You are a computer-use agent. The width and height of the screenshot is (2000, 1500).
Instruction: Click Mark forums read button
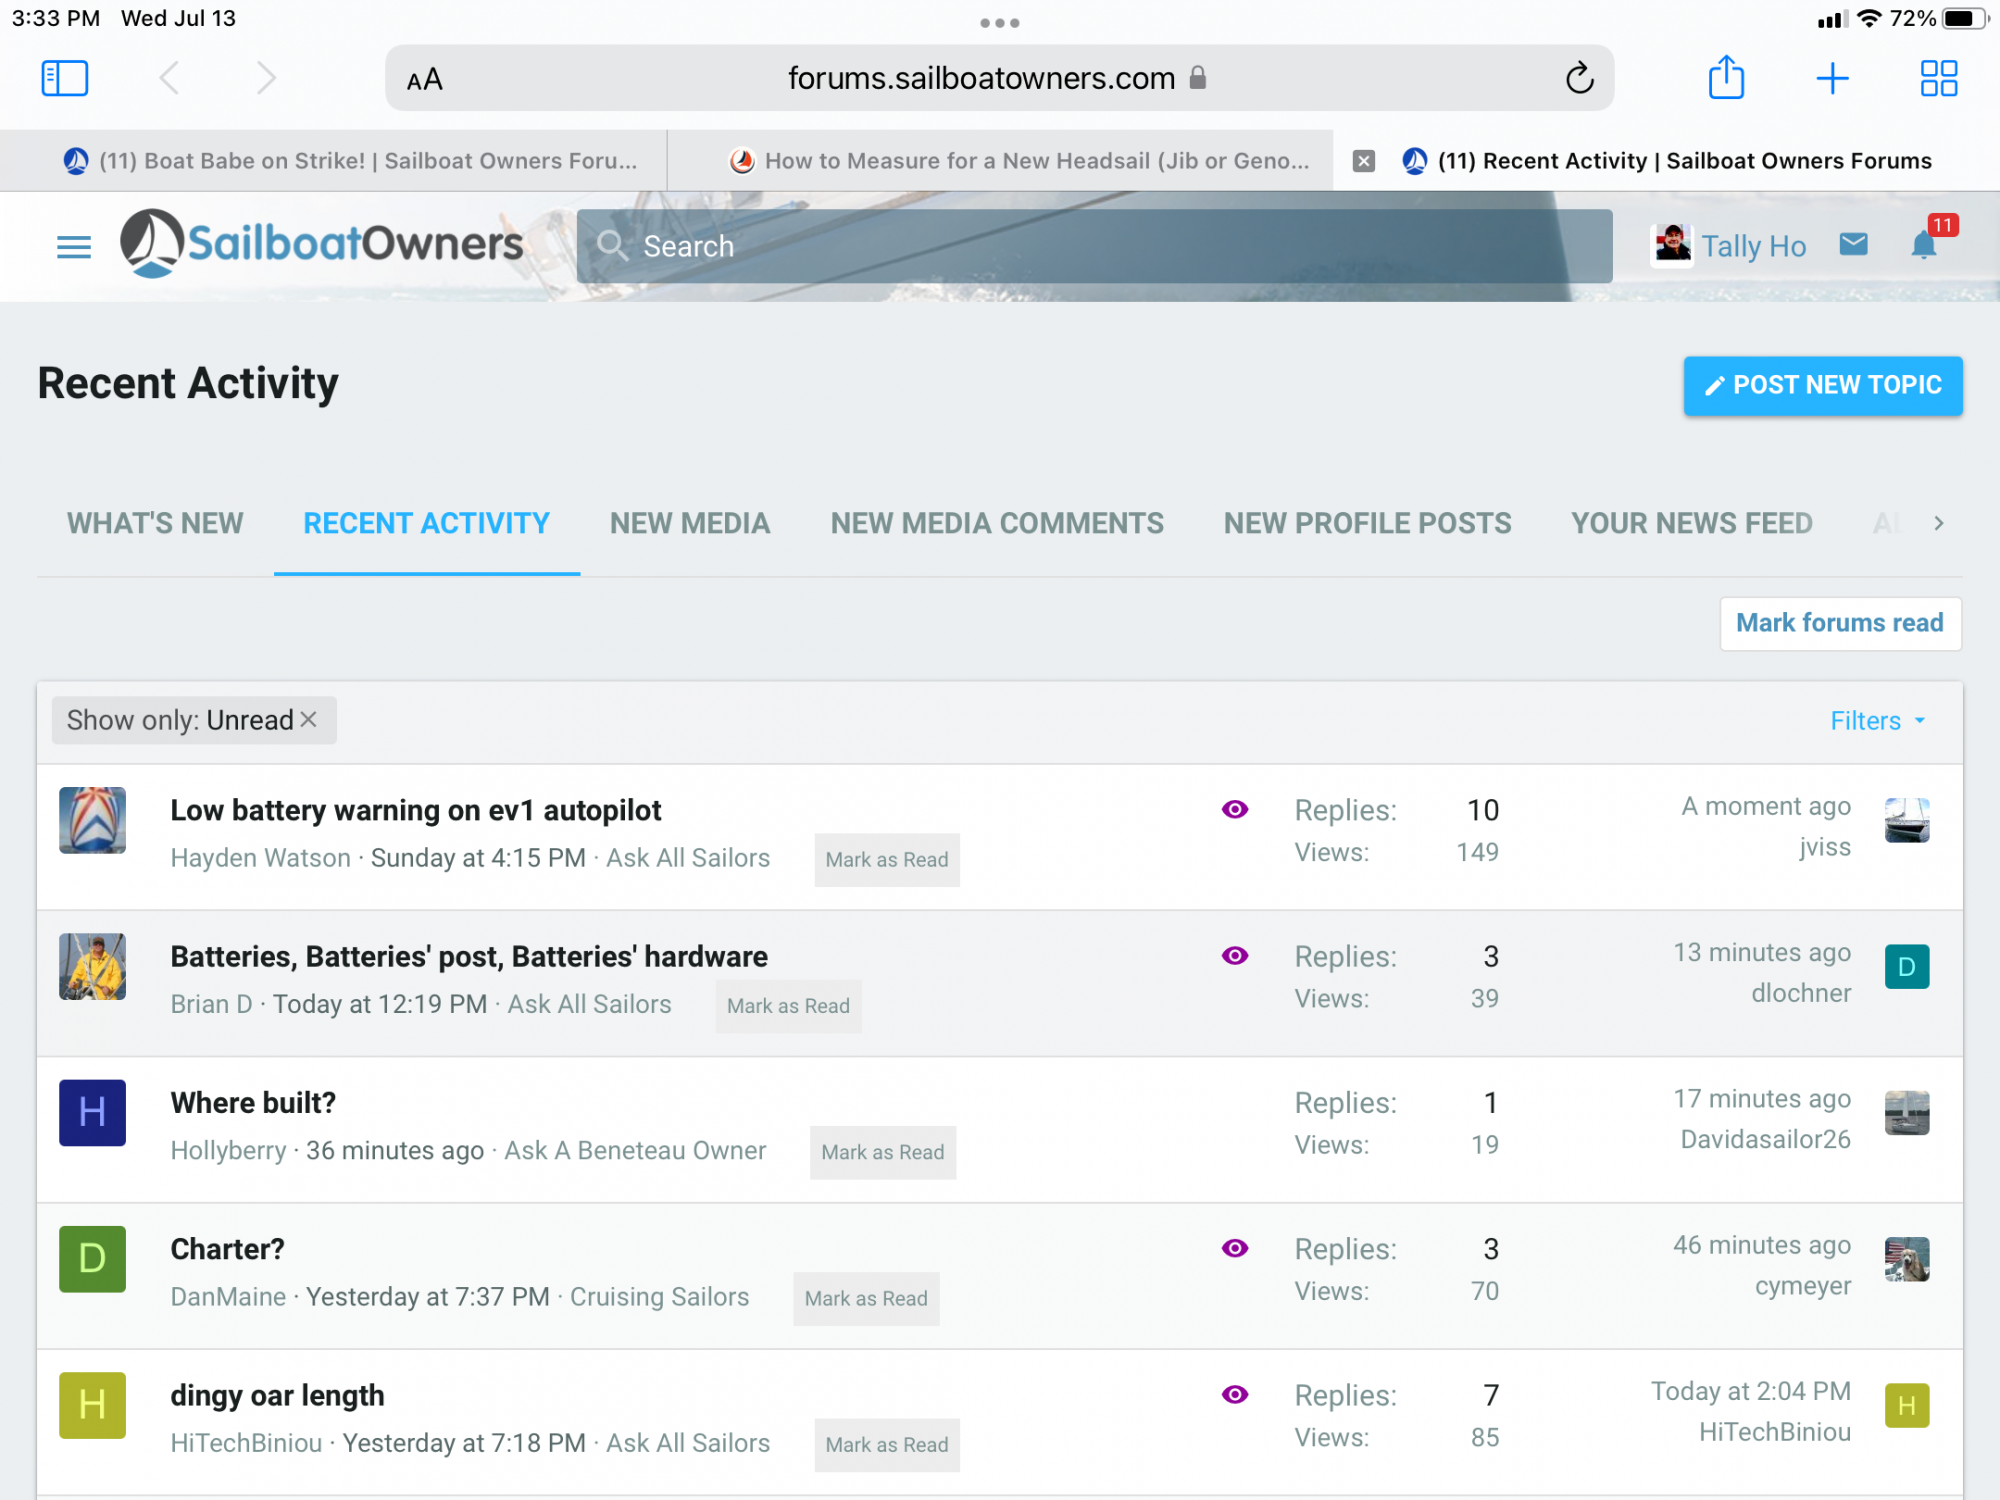[1840, 623]
